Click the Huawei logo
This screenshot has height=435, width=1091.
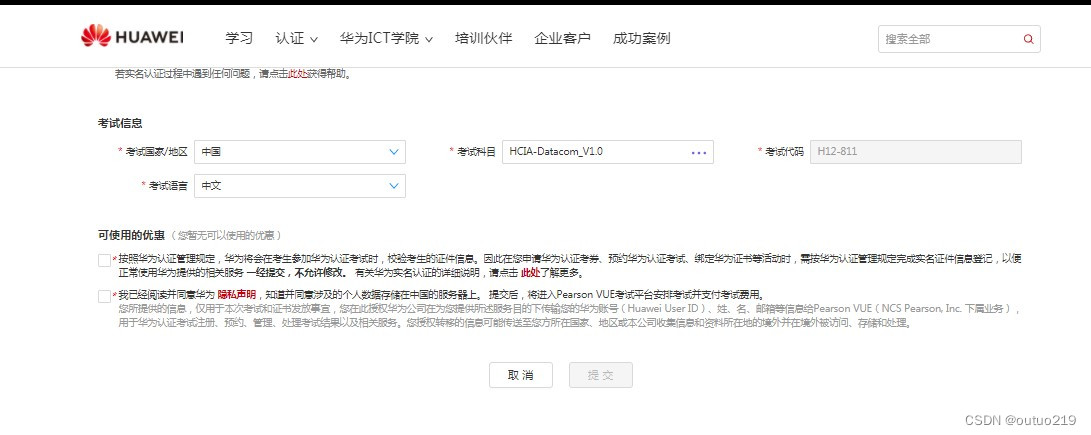pyautogui.click(x=132, y=36)
